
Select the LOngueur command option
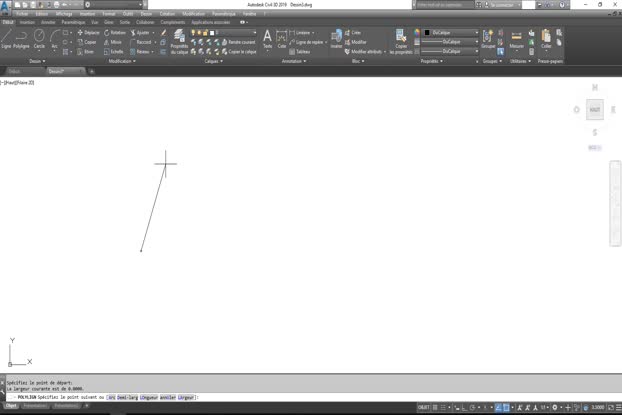pos(149,397)
